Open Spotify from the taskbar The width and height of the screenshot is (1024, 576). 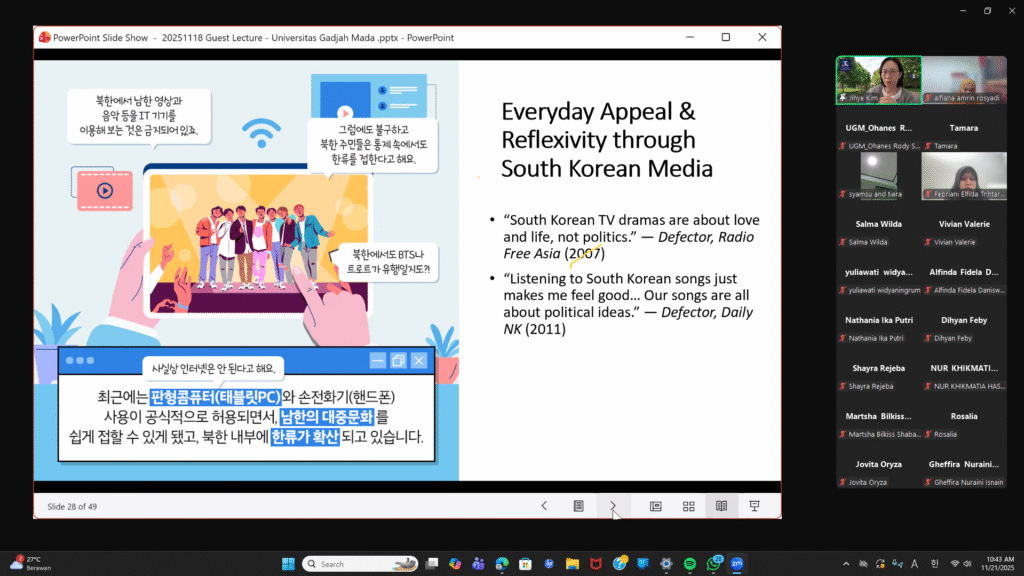[689, 564]
